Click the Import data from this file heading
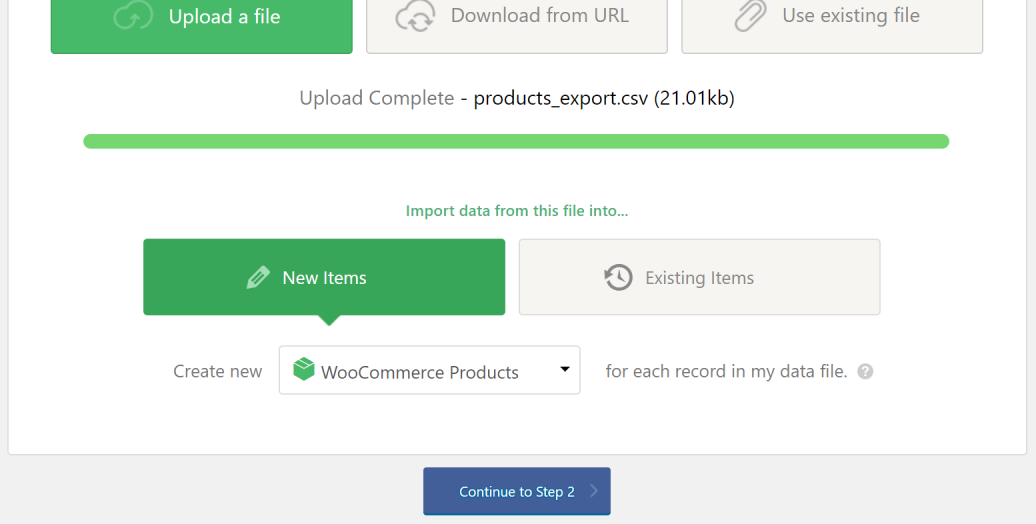The height and width of the screenshot is (524, 1036). click(517, 211)
